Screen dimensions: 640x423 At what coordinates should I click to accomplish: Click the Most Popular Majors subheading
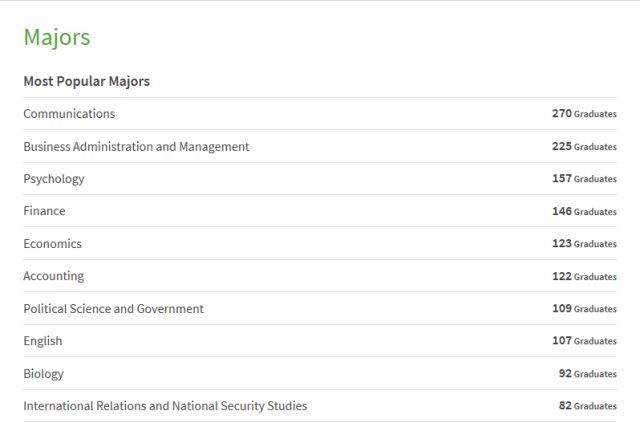(x=86, y=81)
